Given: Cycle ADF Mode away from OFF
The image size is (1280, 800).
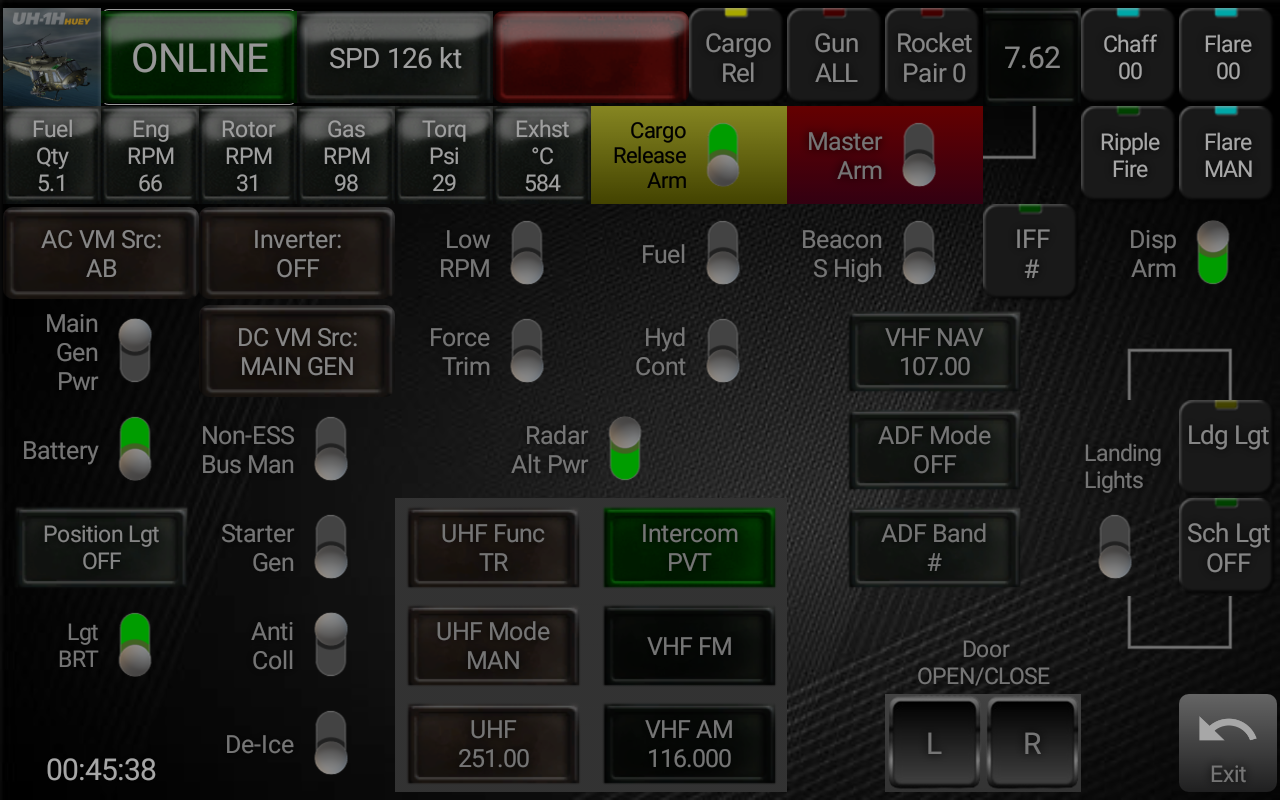Looking at the screenshot, I should [x=933, y=450].
